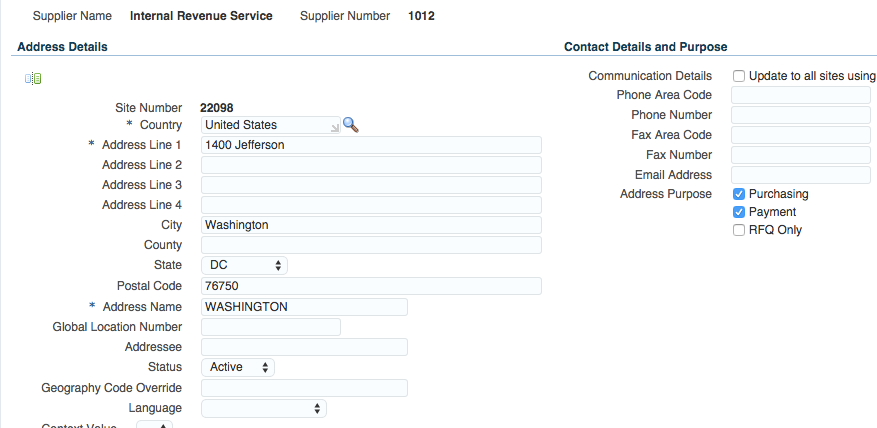Enable the RFQ Only checkbox
Viewport: 877px width, 428px height.
[x=739, y=230]
